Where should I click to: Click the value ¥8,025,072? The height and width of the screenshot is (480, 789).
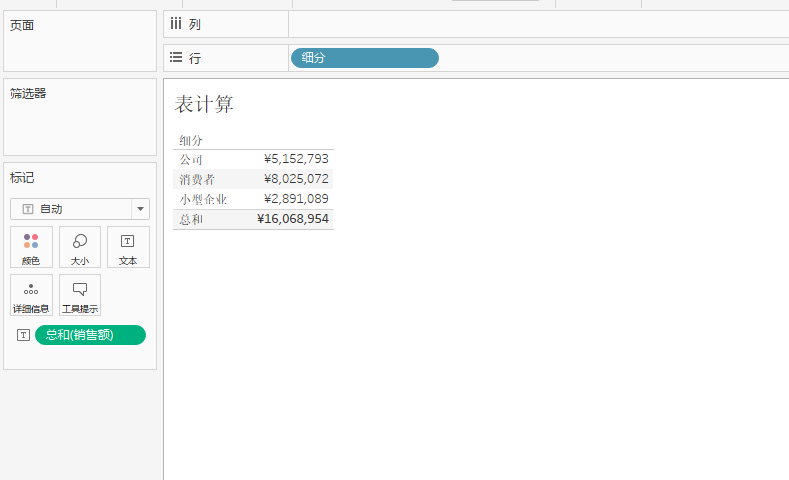point(296,179)
